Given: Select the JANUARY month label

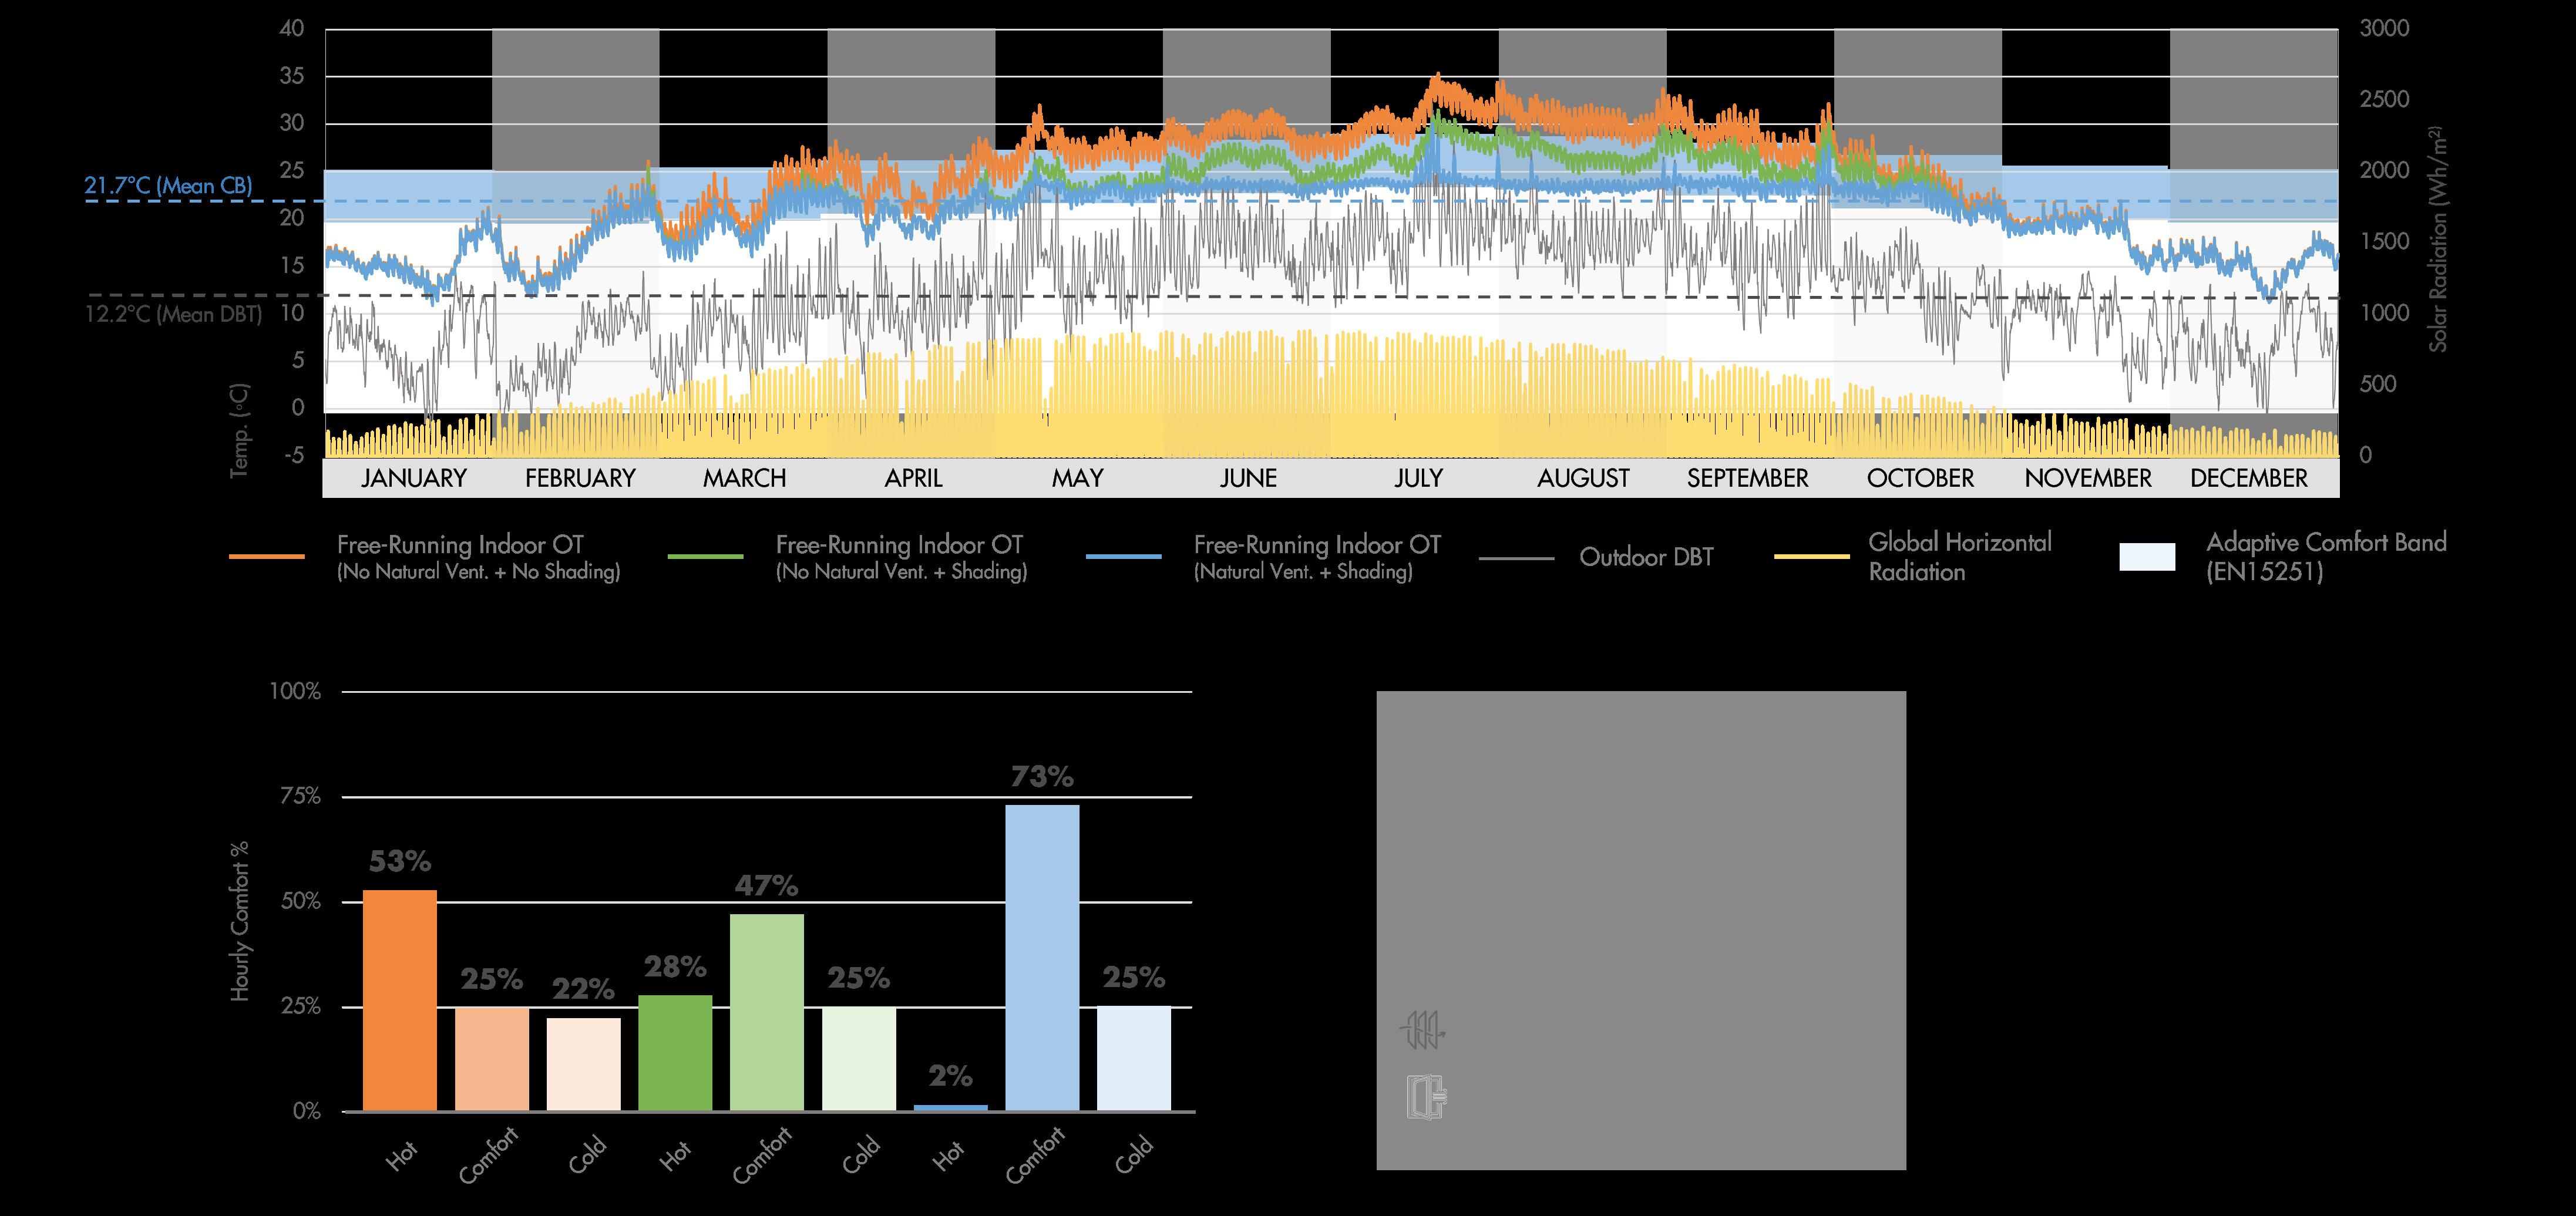Looking at the screenshot, I should coord(413,478).
